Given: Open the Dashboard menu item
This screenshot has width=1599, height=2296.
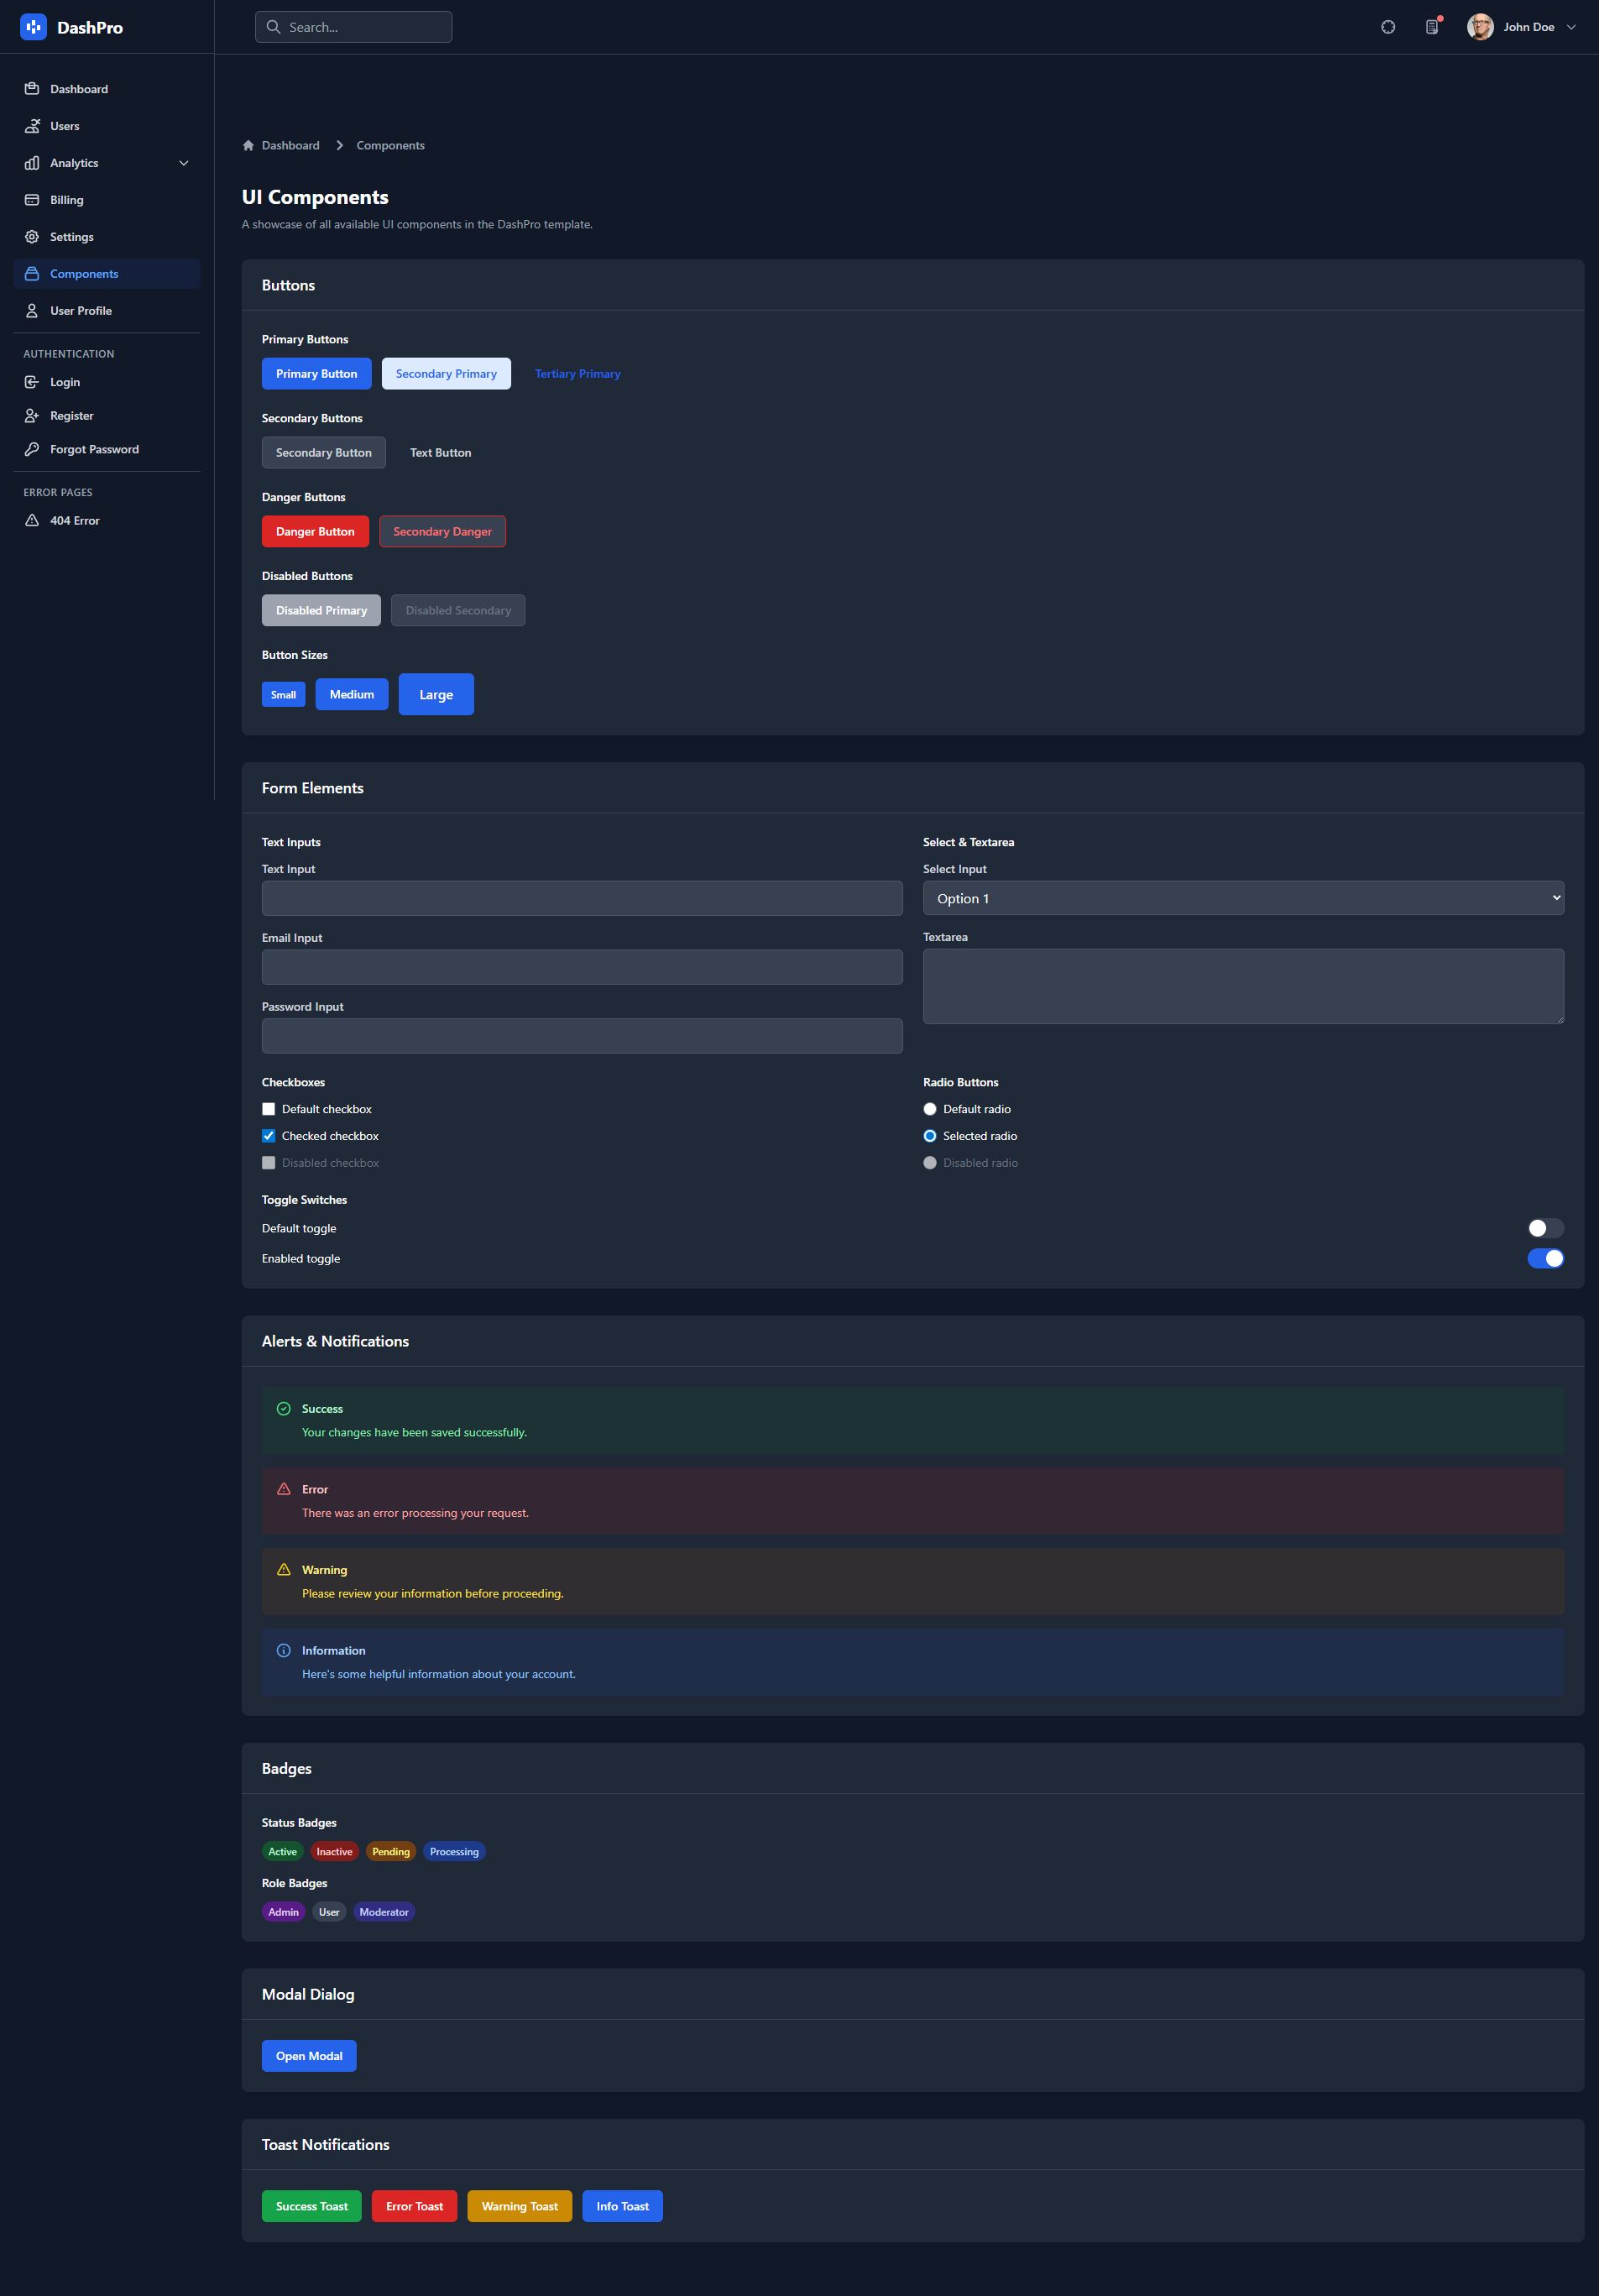Looking at the screenshot, I should click(107, 89).
